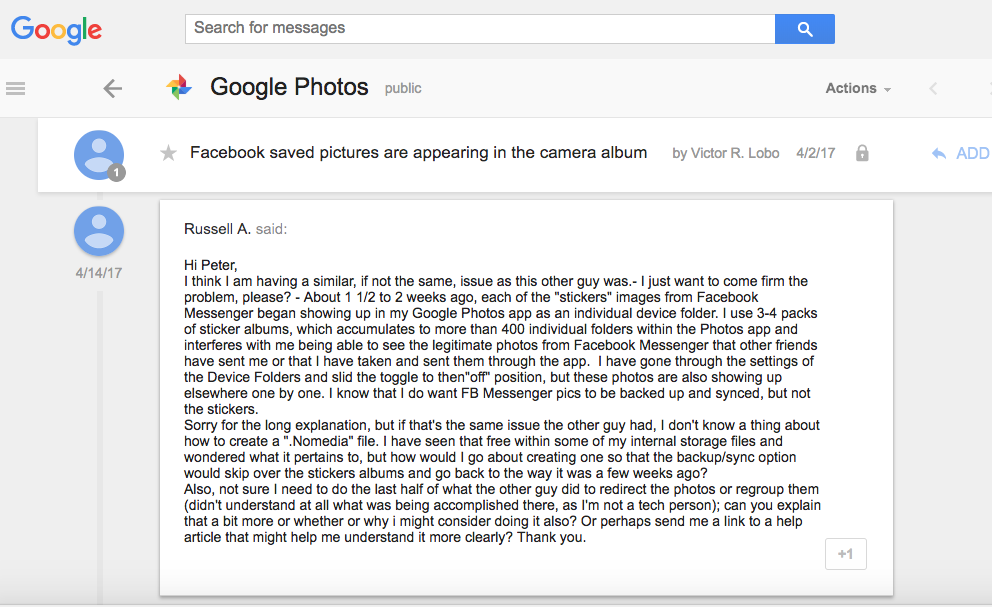Click the topic title about Facebook pictures
Image resolution: width=992 pixels, height=607 pixels.
click(418, 153)
